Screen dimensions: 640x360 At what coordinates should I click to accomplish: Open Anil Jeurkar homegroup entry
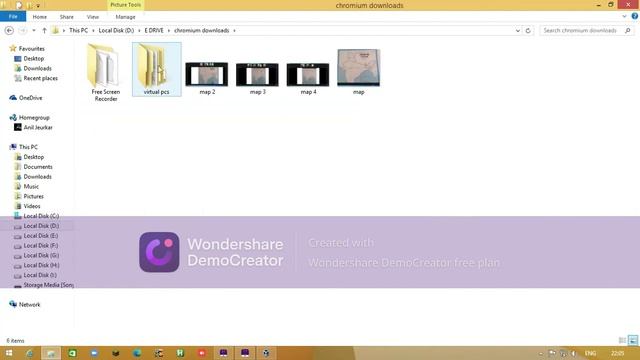[x=33, y=127]
